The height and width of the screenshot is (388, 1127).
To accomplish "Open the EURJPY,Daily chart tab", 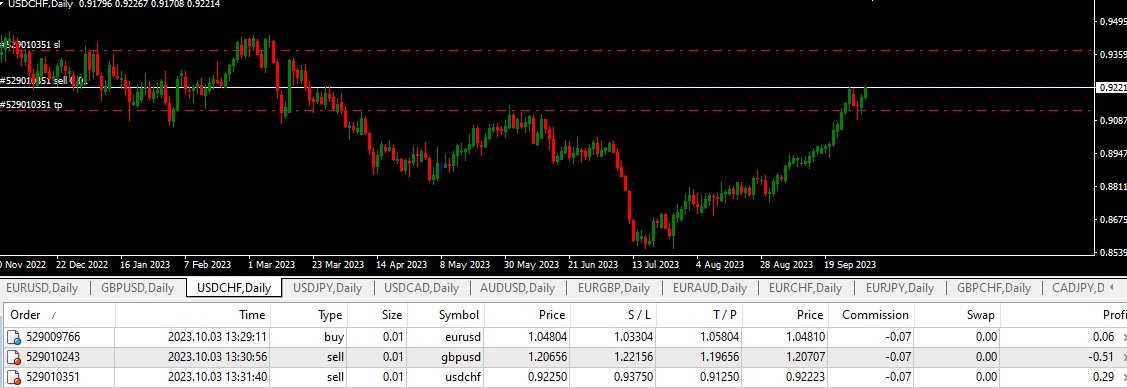I will [x=900, y=288].
